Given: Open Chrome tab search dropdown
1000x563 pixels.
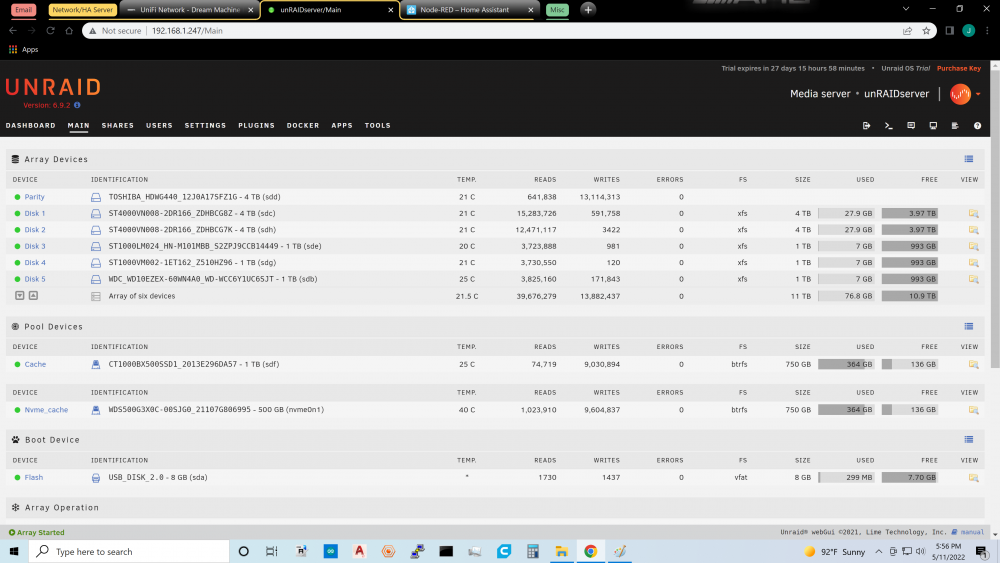Looking at the screenshot, I should pyautogui.click(x=906, y=9).
